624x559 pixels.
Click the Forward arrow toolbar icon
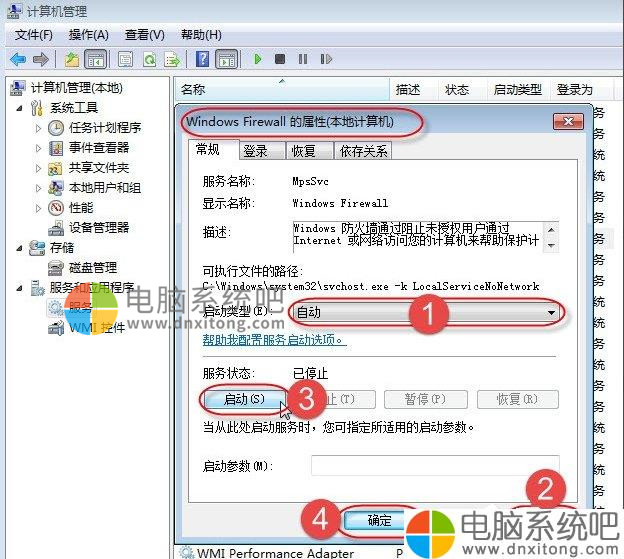[40, 59]
